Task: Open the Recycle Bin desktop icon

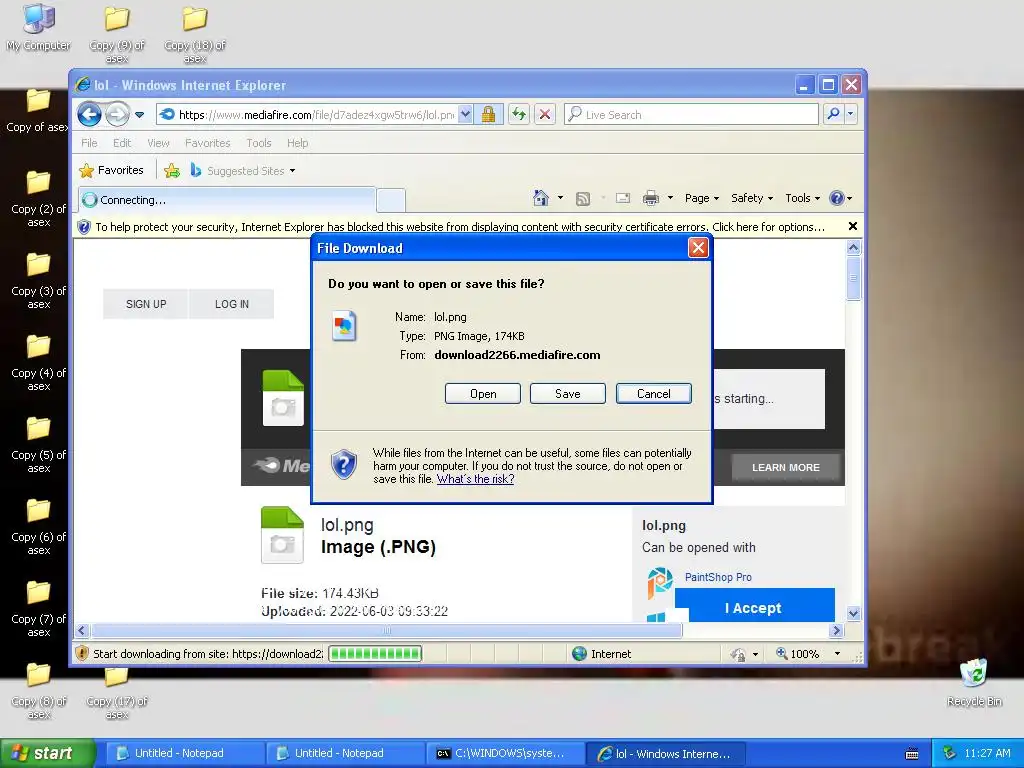Action: pos(974,683)
